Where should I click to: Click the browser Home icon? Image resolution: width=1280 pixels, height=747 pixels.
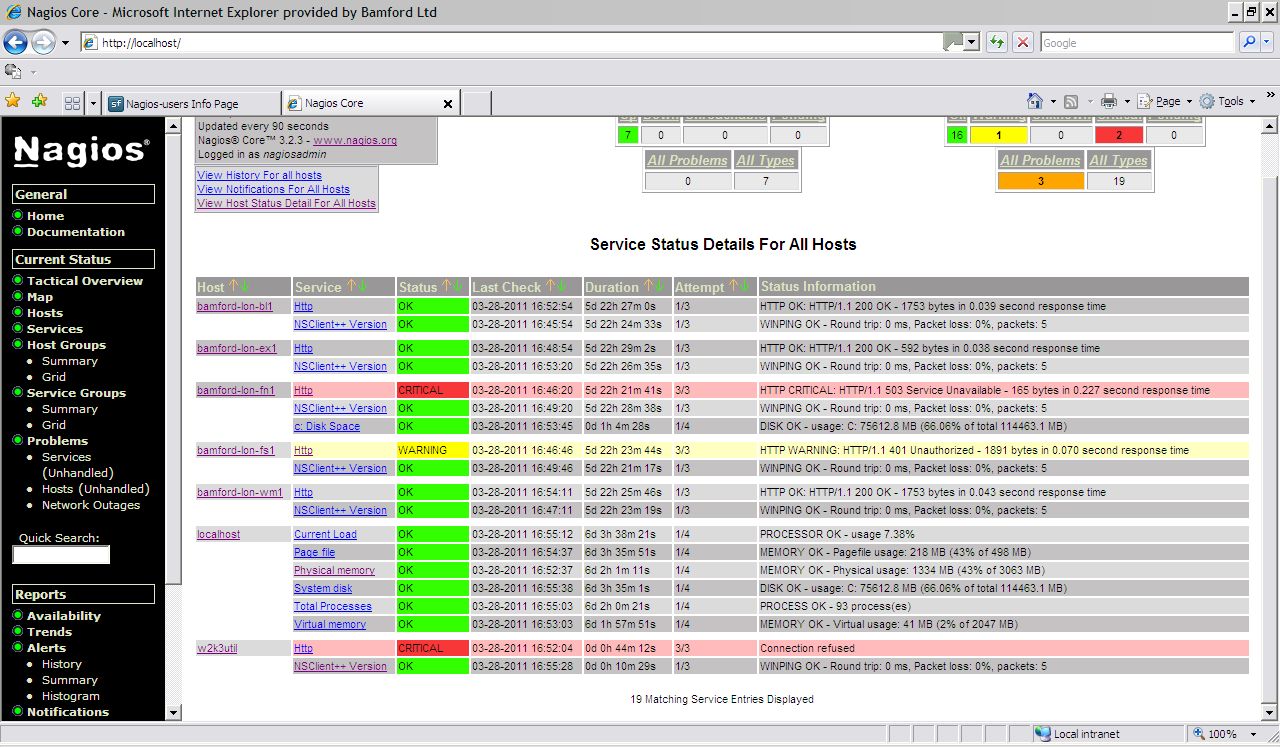coord(1036,101)
